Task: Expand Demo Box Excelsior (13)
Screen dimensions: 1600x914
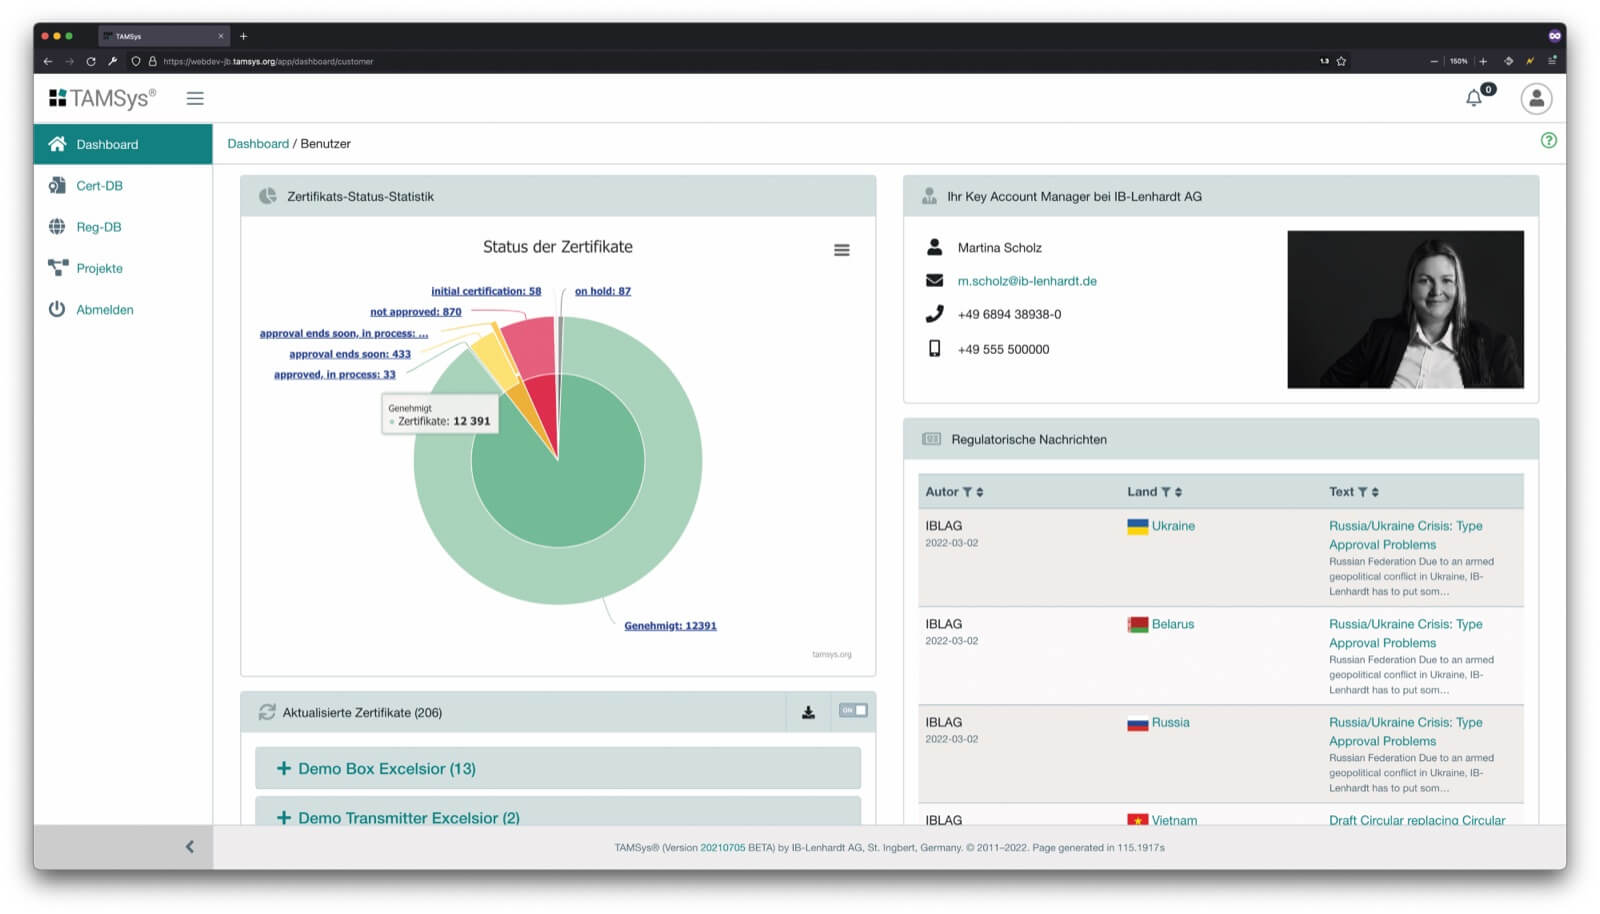Action: (x=558, y=768)
